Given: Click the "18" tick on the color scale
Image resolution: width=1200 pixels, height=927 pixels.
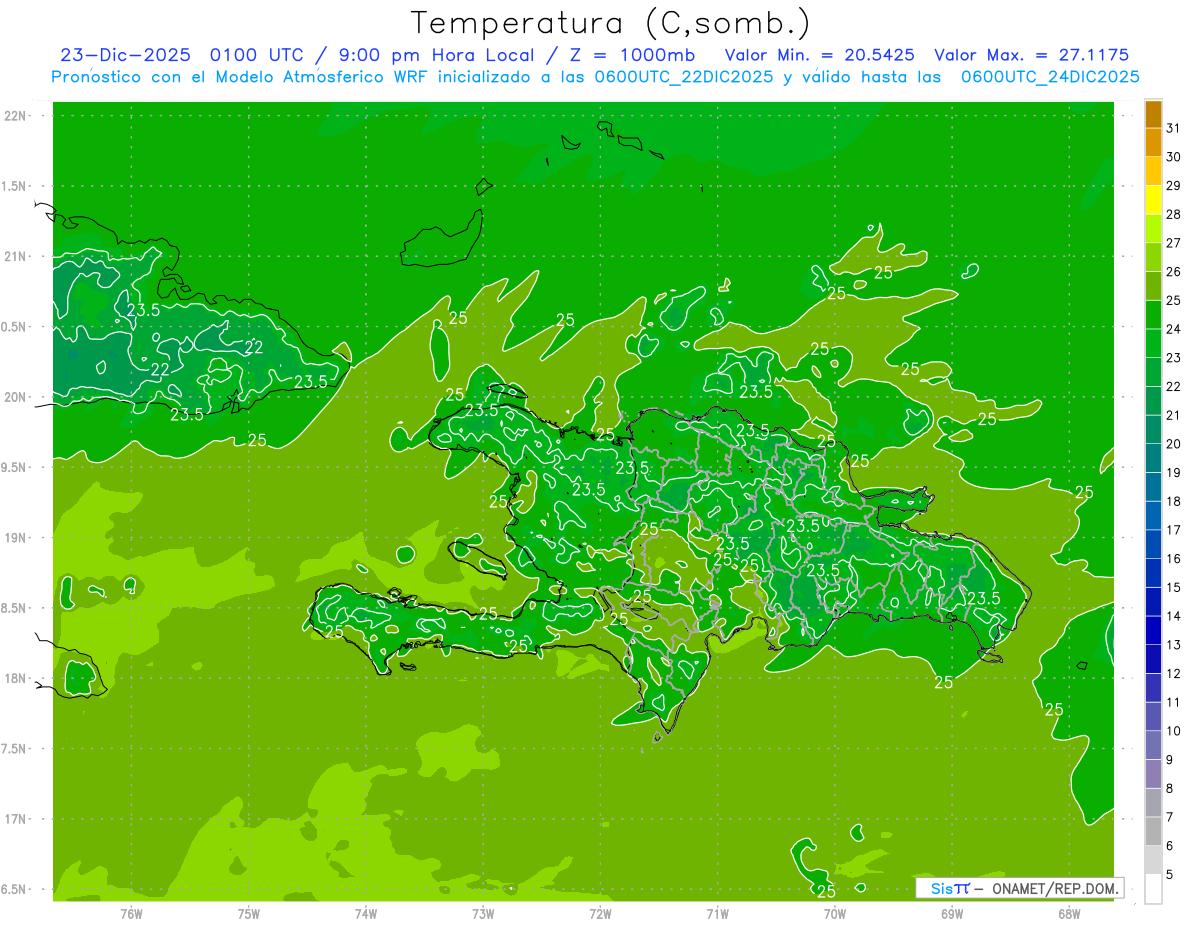Looking at the screenshot, I should (1174, 501).
